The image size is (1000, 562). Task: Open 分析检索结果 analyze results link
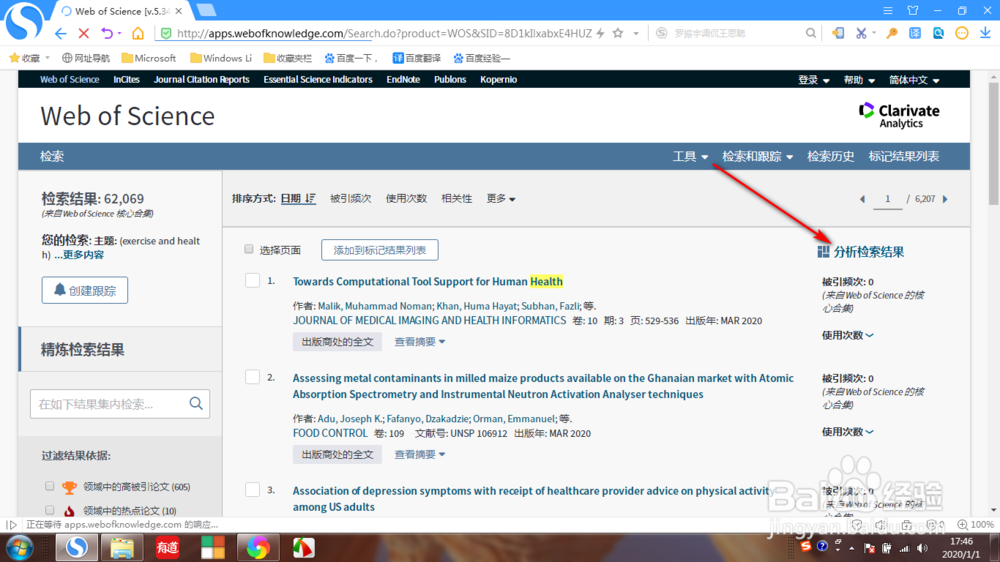(x=861, y=252)
